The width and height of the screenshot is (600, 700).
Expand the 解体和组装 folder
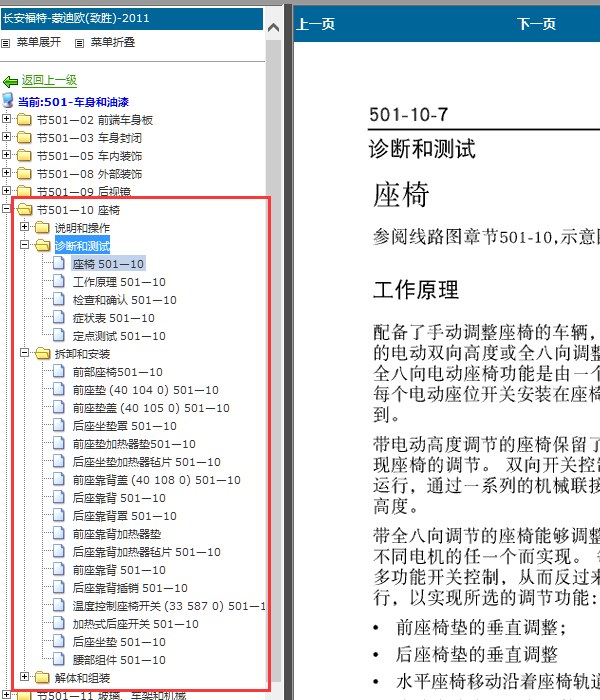point(25,677)
